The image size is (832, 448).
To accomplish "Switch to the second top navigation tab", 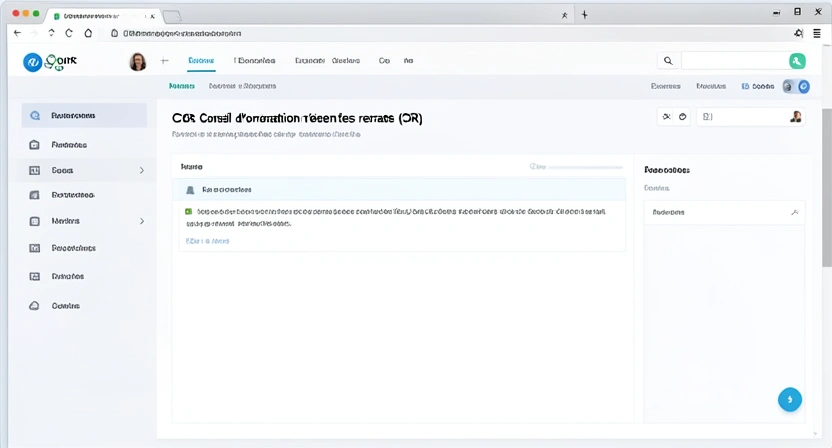I will click(255, 61).
